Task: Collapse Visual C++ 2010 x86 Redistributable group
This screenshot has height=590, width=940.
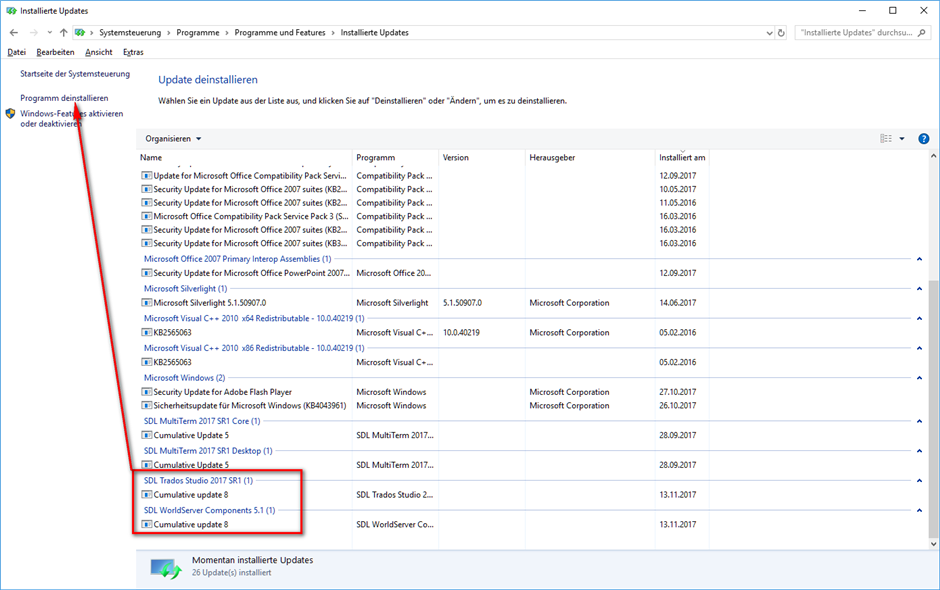Action: [x=919, y=348]
